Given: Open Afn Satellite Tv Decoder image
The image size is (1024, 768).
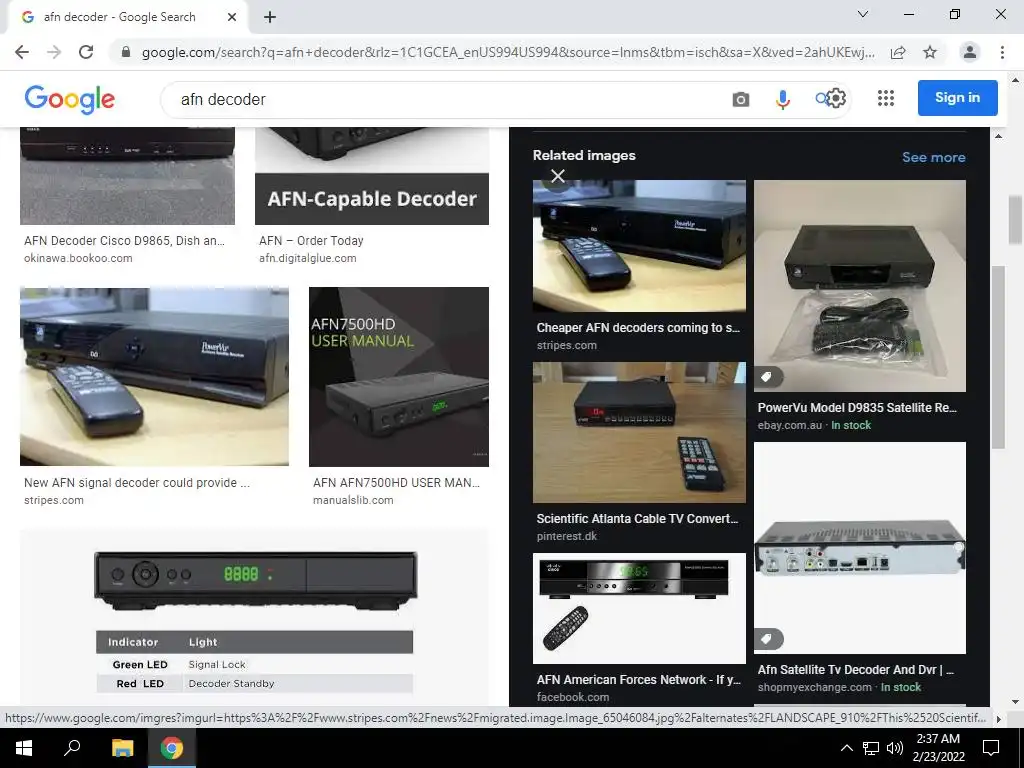Looking at the screenshot, I should tap(859, 548).
